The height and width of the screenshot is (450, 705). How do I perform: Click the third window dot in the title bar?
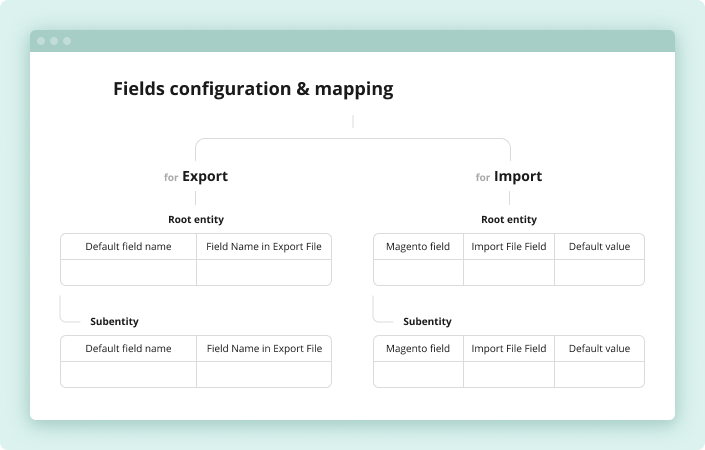(x=67, y=41)
